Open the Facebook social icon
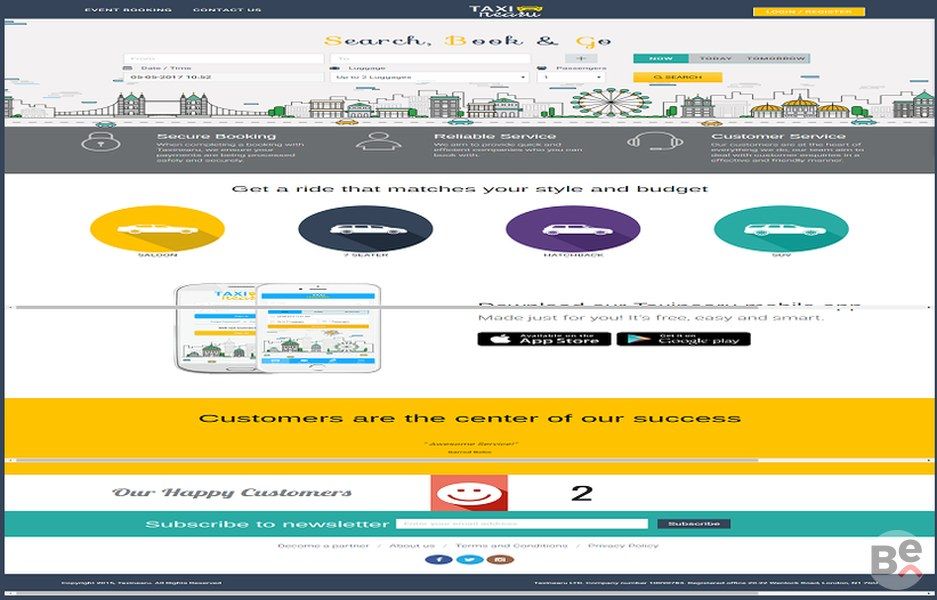Image resolution: width=937 pixels, height=600 pixels. coord(438,559)
